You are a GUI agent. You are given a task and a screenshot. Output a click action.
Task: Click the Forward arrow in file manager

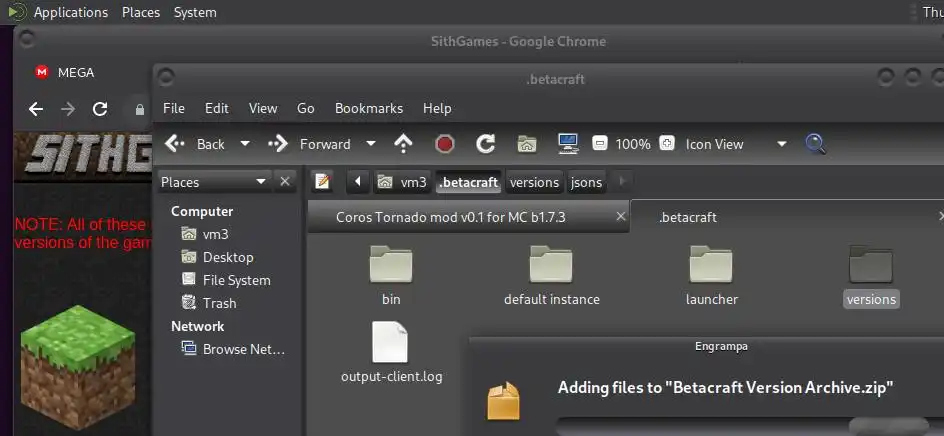tap(278, 144)
